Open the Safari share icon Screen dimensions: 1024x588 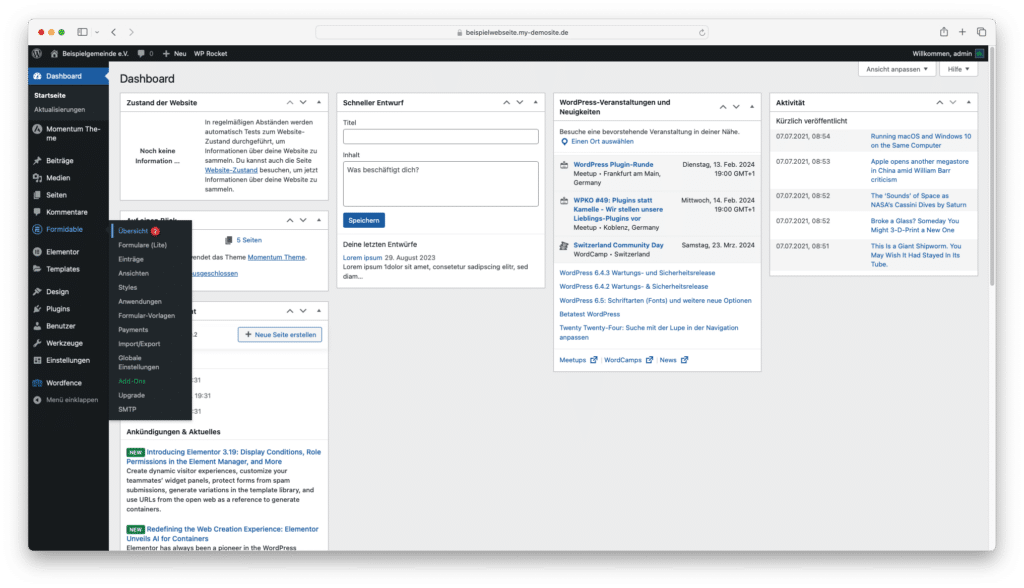point(944,32)
